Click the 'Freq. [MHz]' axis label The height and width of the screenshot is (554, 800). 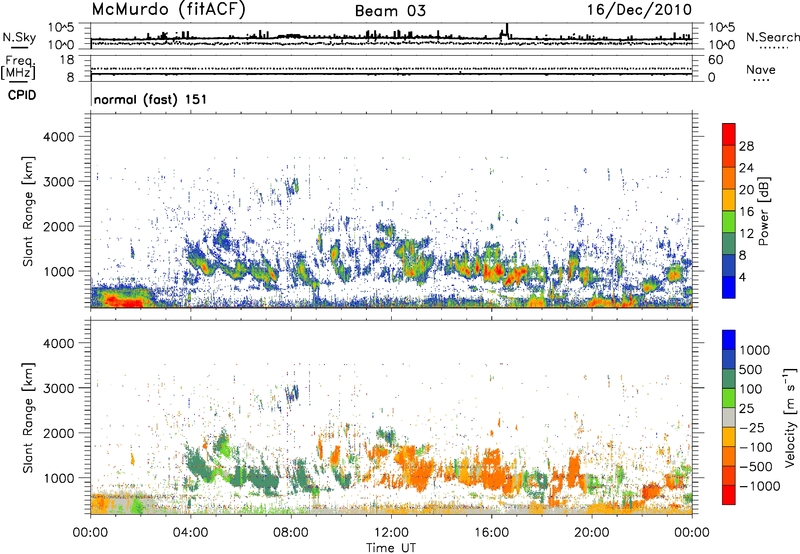pos(18,68)
